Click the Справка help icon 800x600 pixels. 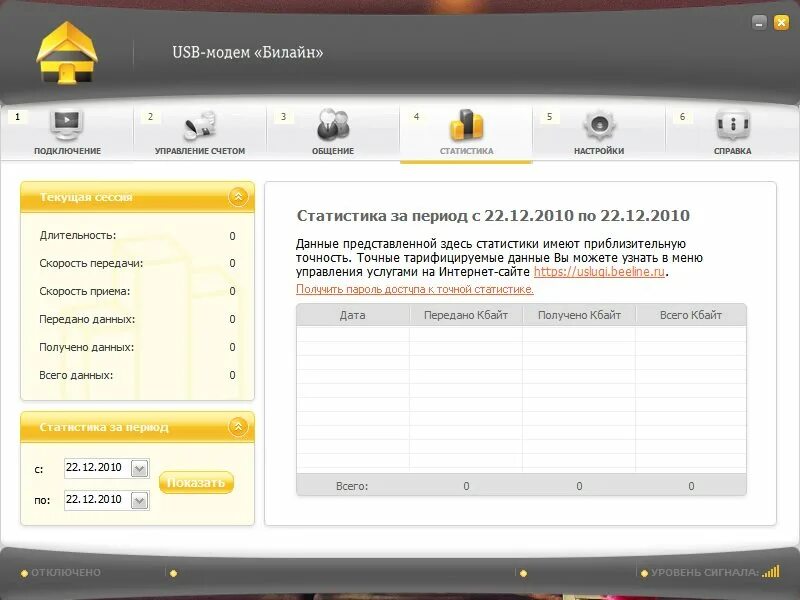[733, 123]
